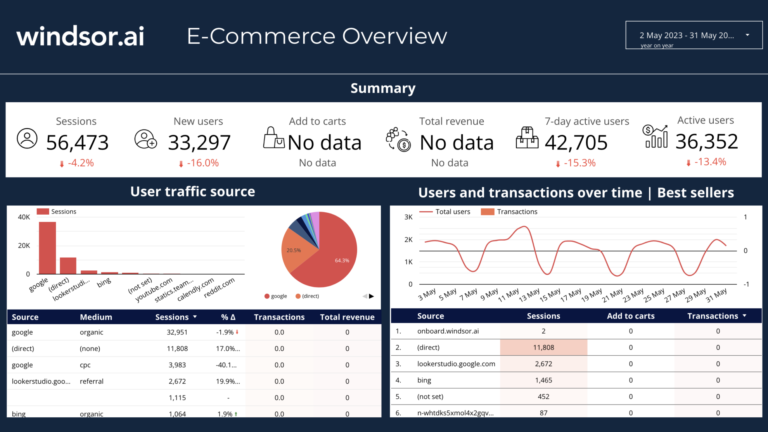Select the cpc medium cell
This screenshot has height=432, width=768.
[85, 365]
